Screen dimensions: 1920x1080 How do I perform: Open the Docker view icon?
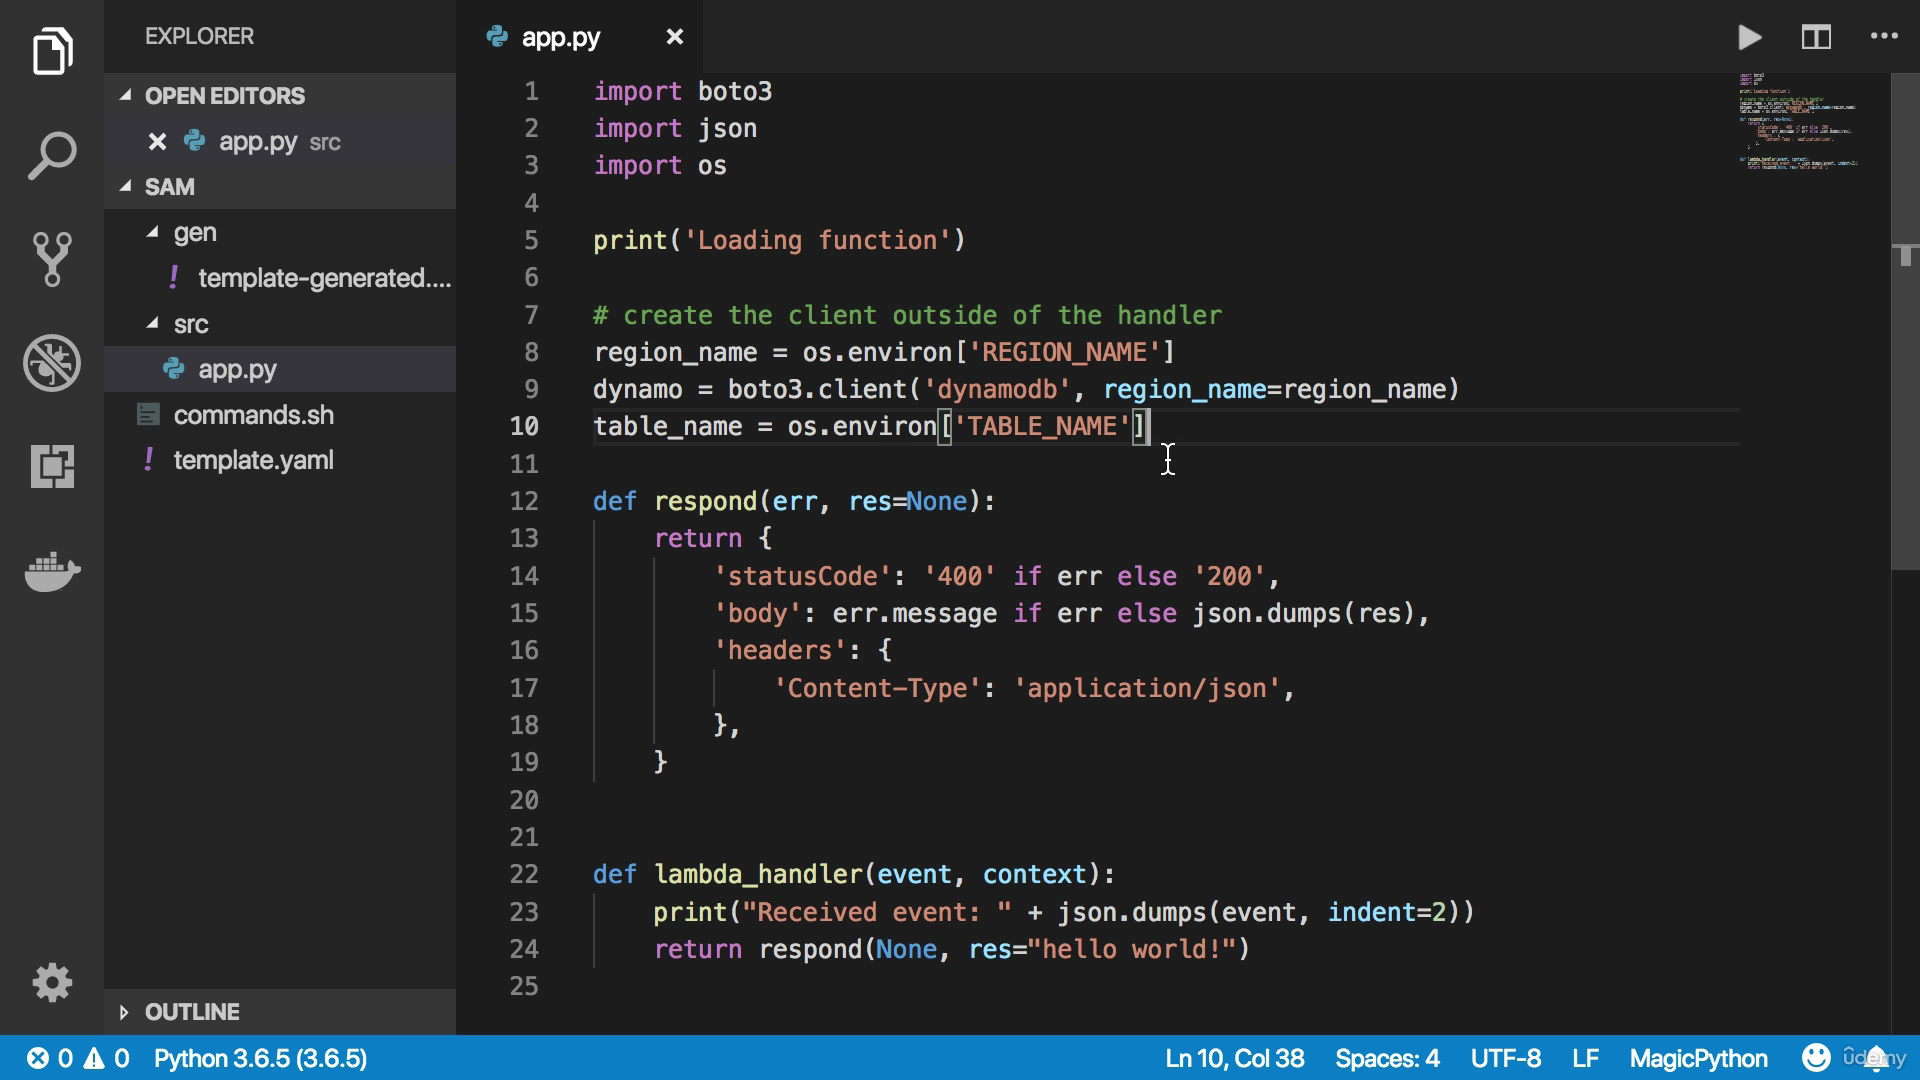[52, 571]
